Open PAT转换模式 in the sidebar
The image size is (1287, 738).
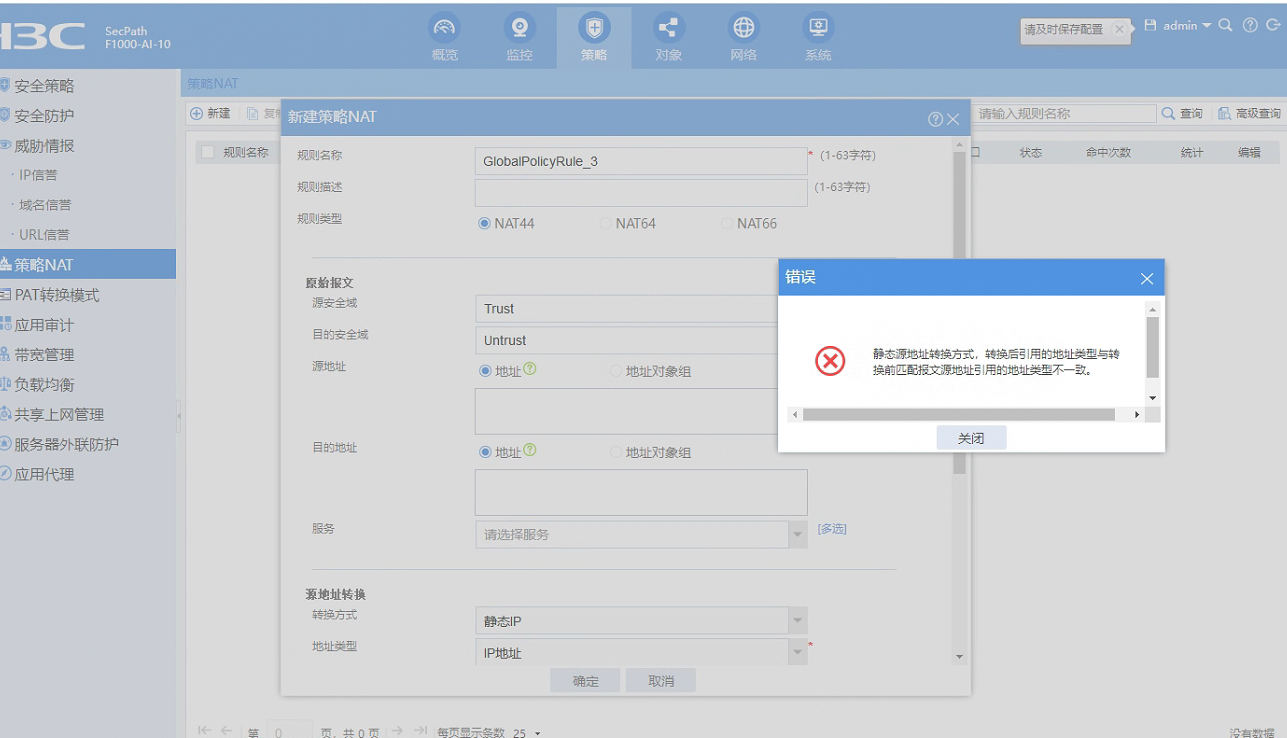[56, 295]
